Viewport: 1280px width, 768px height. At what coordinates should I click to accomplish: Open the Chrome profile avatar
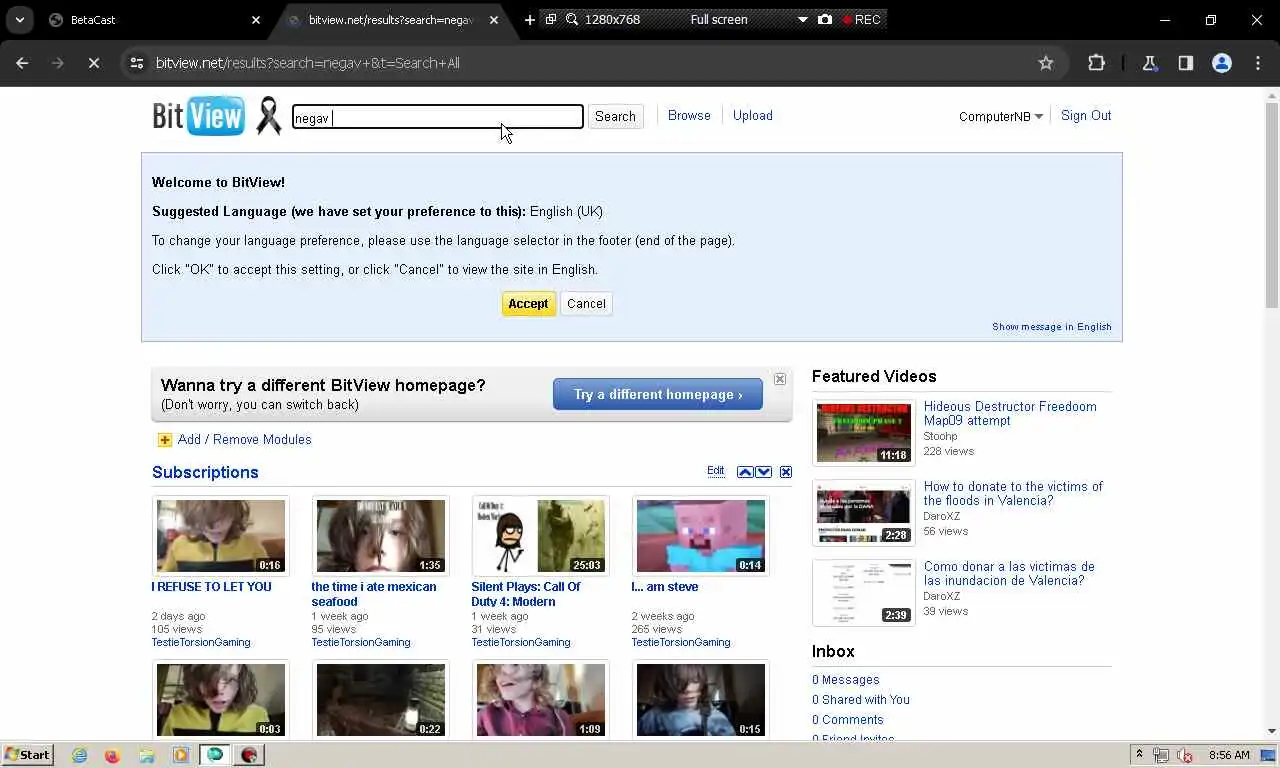coord(1222,63)
